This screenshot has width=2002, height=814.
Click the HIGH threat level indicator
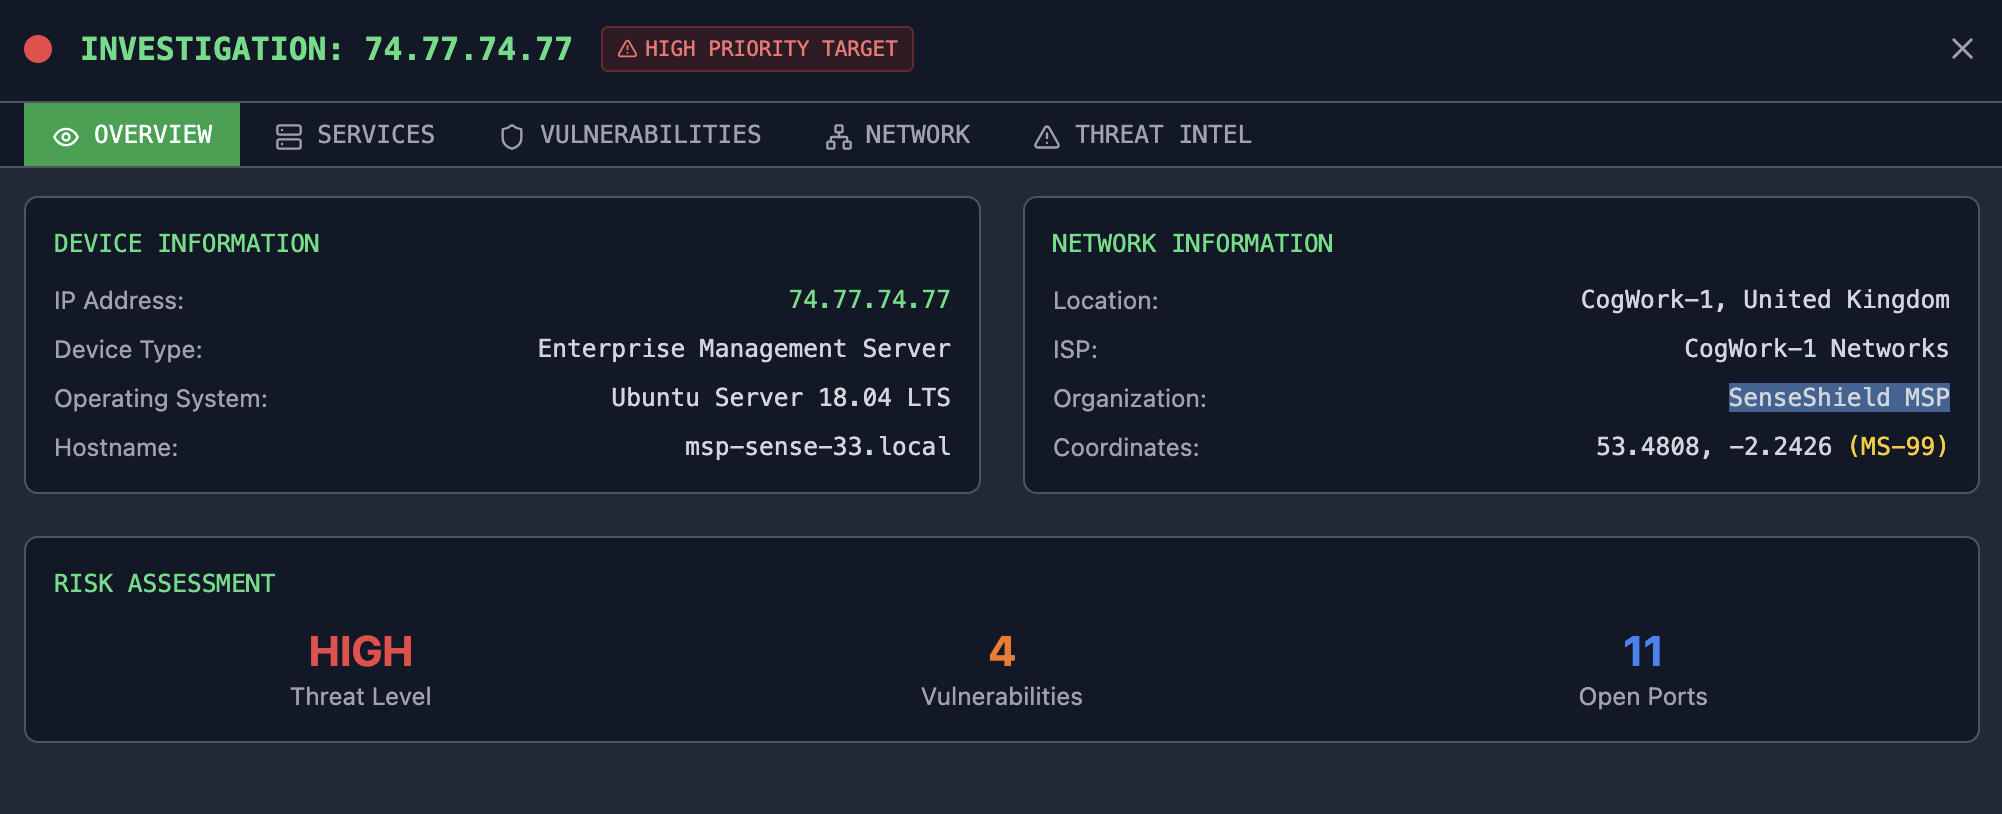pyautogui.click(x=360, y=652)
